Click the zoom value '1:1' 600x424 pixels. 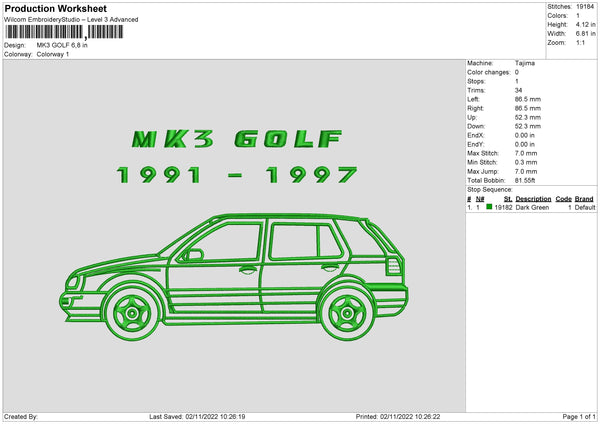tap(580, 42)
